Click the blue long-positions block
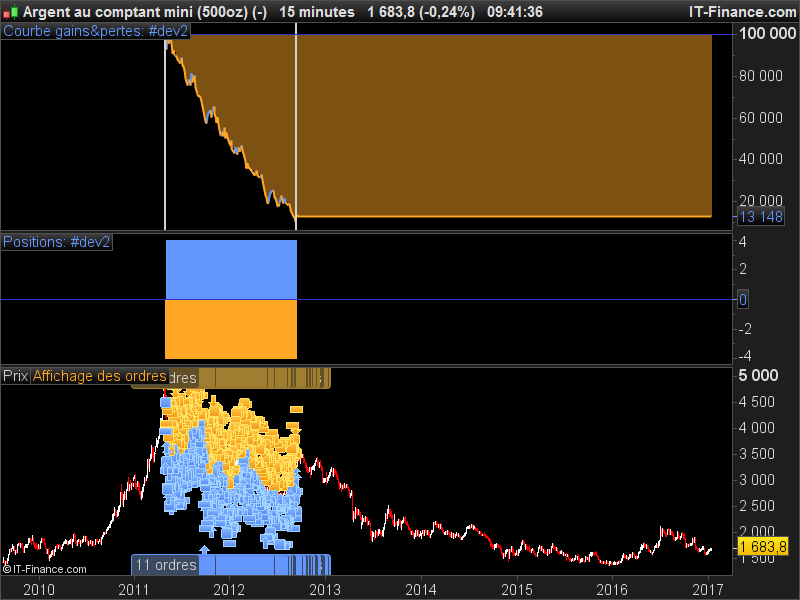This screenshot has width=800, height=600. point(231,269)
